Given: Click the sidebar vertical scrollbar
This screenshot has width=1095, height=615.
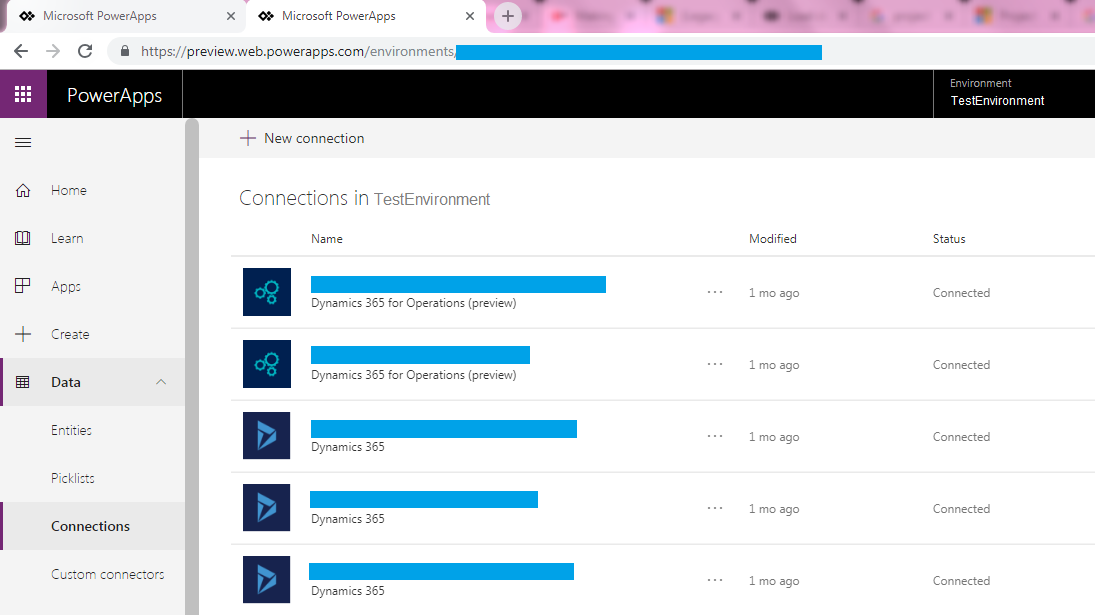Looking at the screenshot, I should pos(192,366).
